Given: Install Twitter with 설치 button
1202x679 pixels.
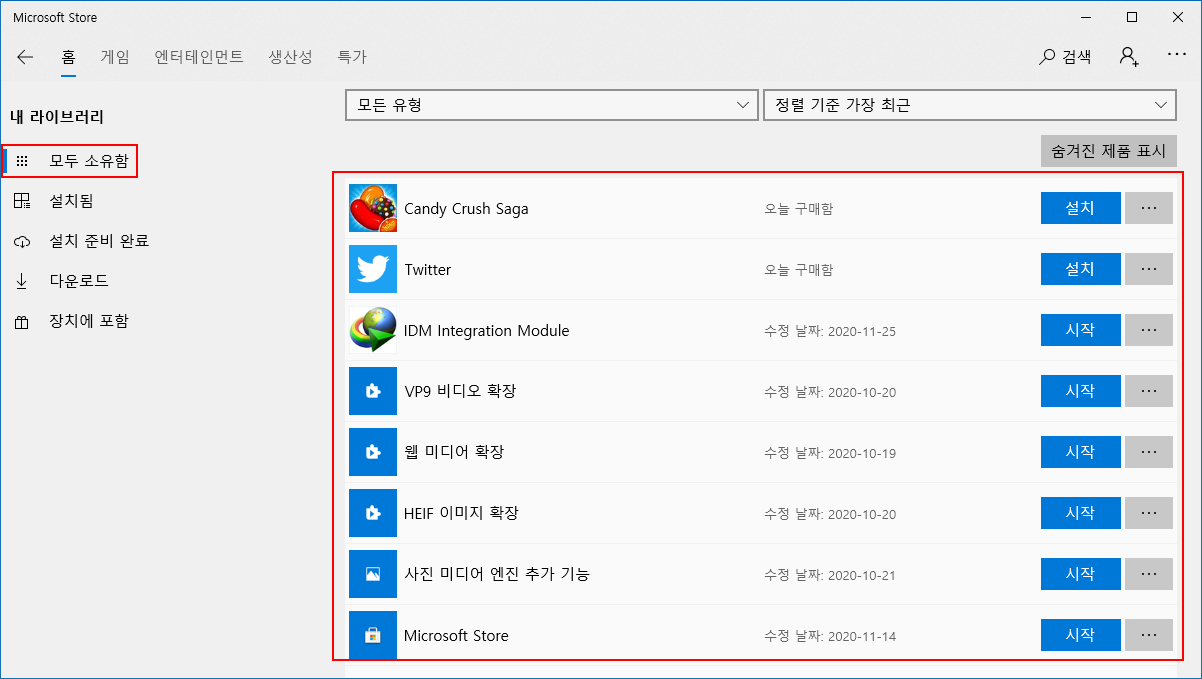Looking at the screenshot, I should click(1080, 269).
